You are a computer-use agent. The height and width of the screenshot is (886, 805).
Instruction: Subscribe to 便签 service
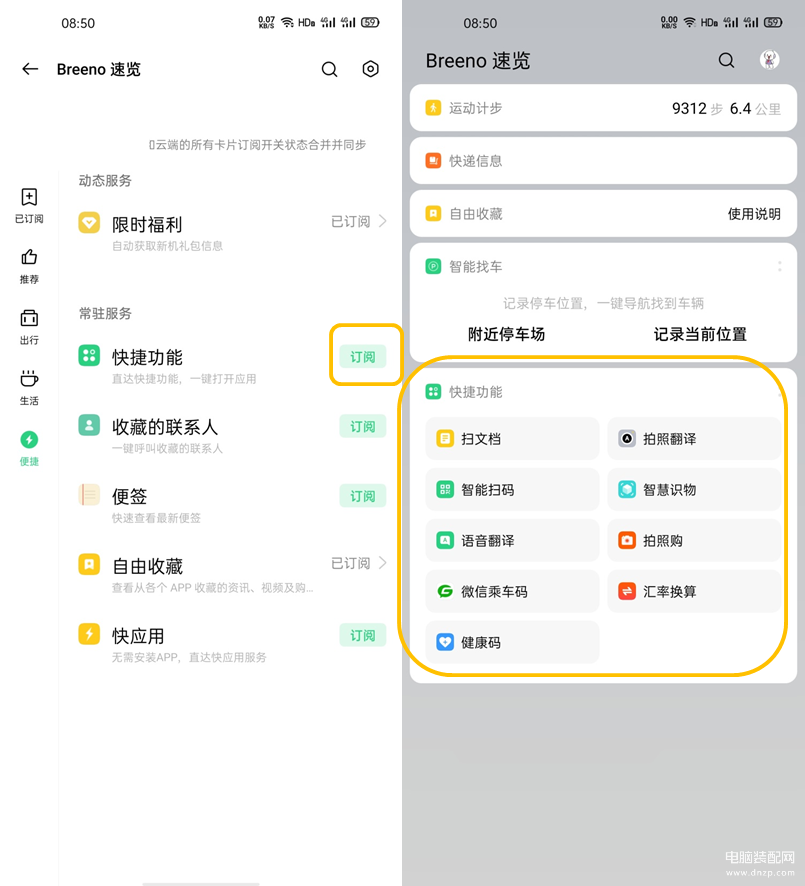point(363,496)
